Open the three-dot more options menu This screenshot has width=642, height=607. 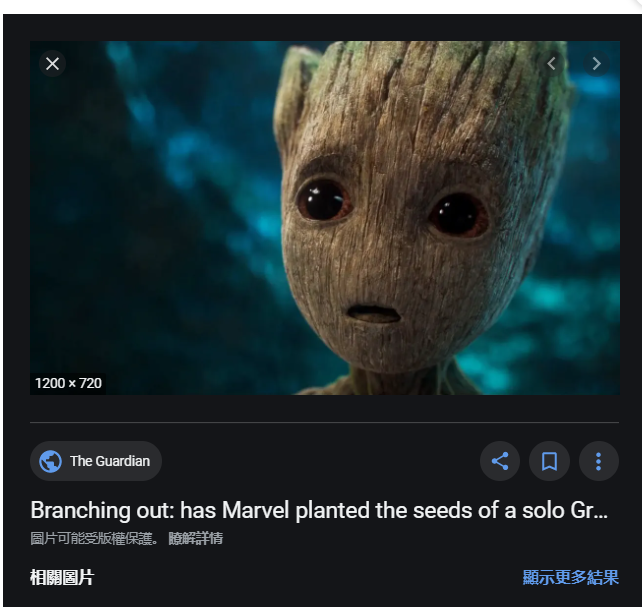(x=599, y=461)
